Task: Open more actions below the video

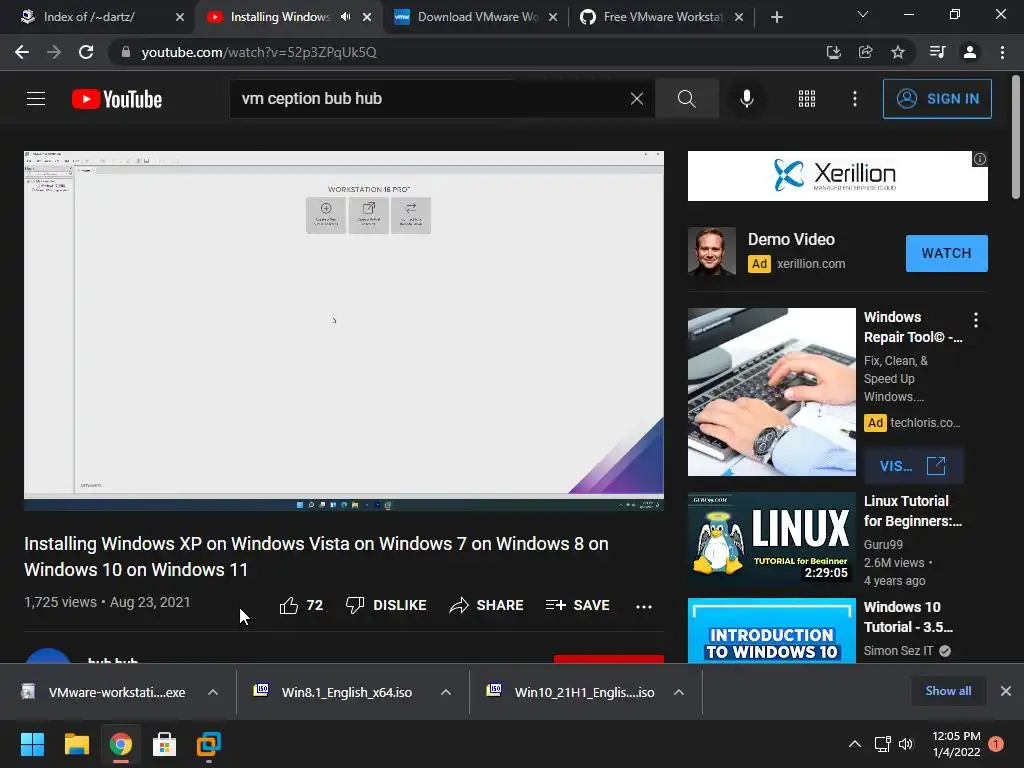Action: pyautogui.click(x=644, y=606)
